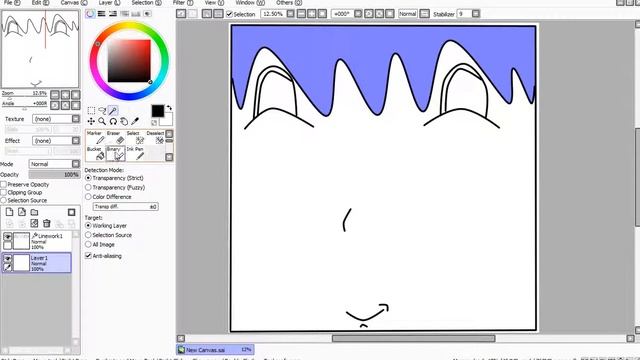640x360 pixels.
Task: Select the lasso selection tool
Action: click(x=102, y=111)
